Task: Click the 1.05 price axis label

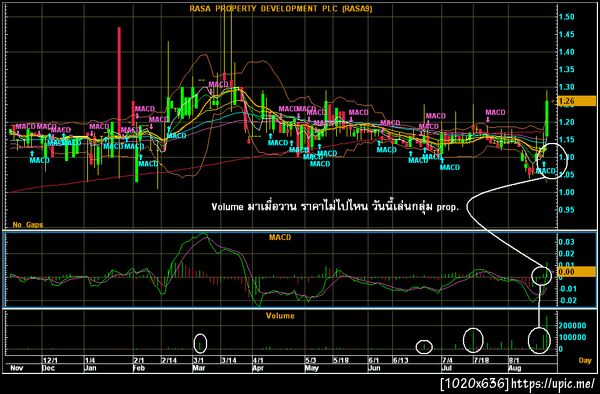Action: (566, 175)
